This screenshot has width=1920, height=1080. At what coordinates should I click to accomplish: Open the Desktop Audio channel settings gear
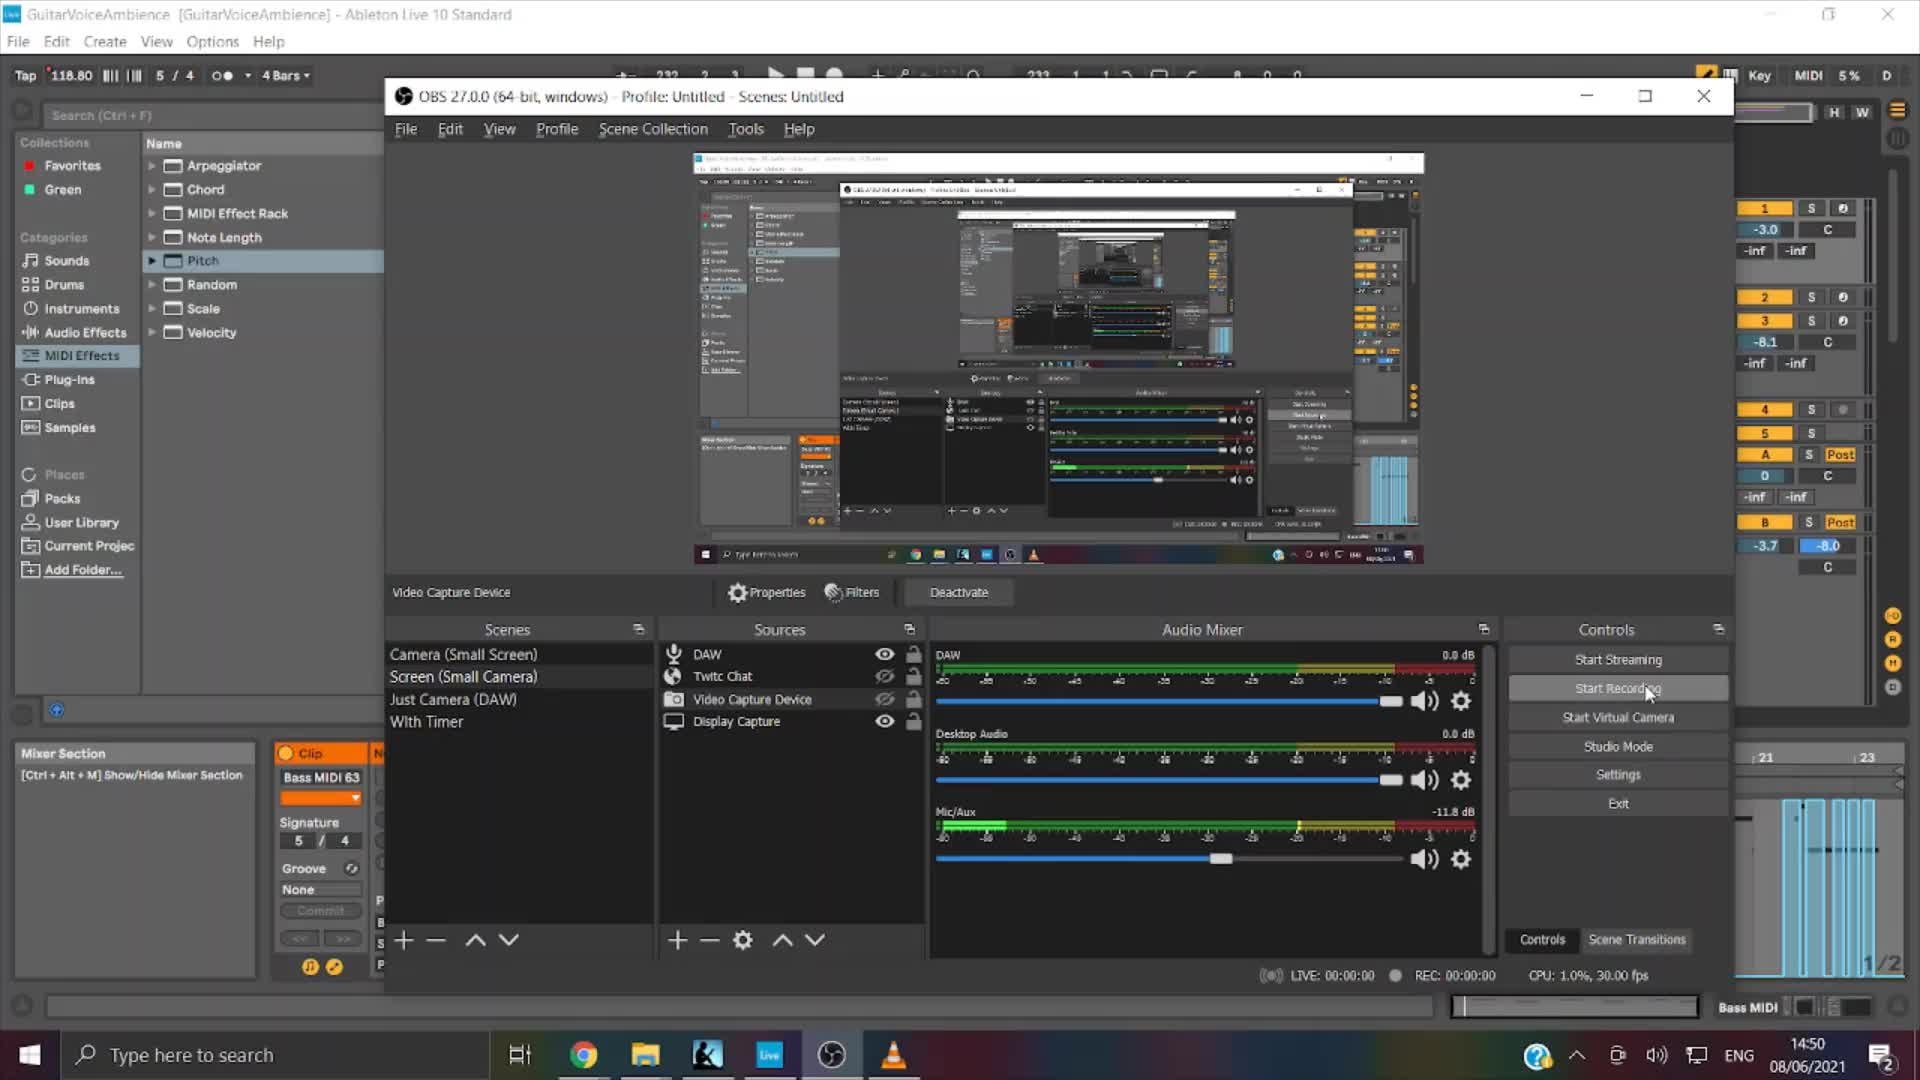(x=1461, y=780)
